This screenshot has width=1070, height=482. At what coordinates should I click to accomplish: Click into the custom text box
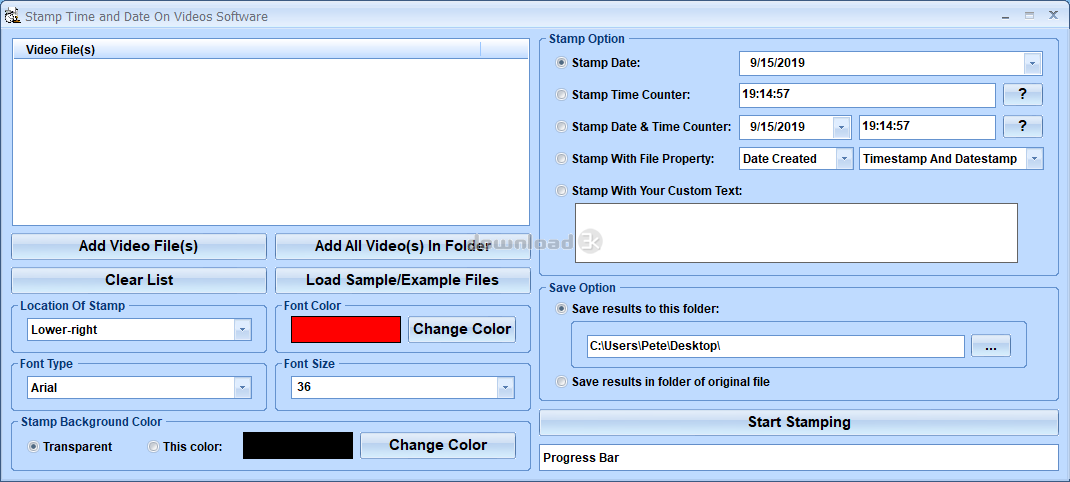796,233
